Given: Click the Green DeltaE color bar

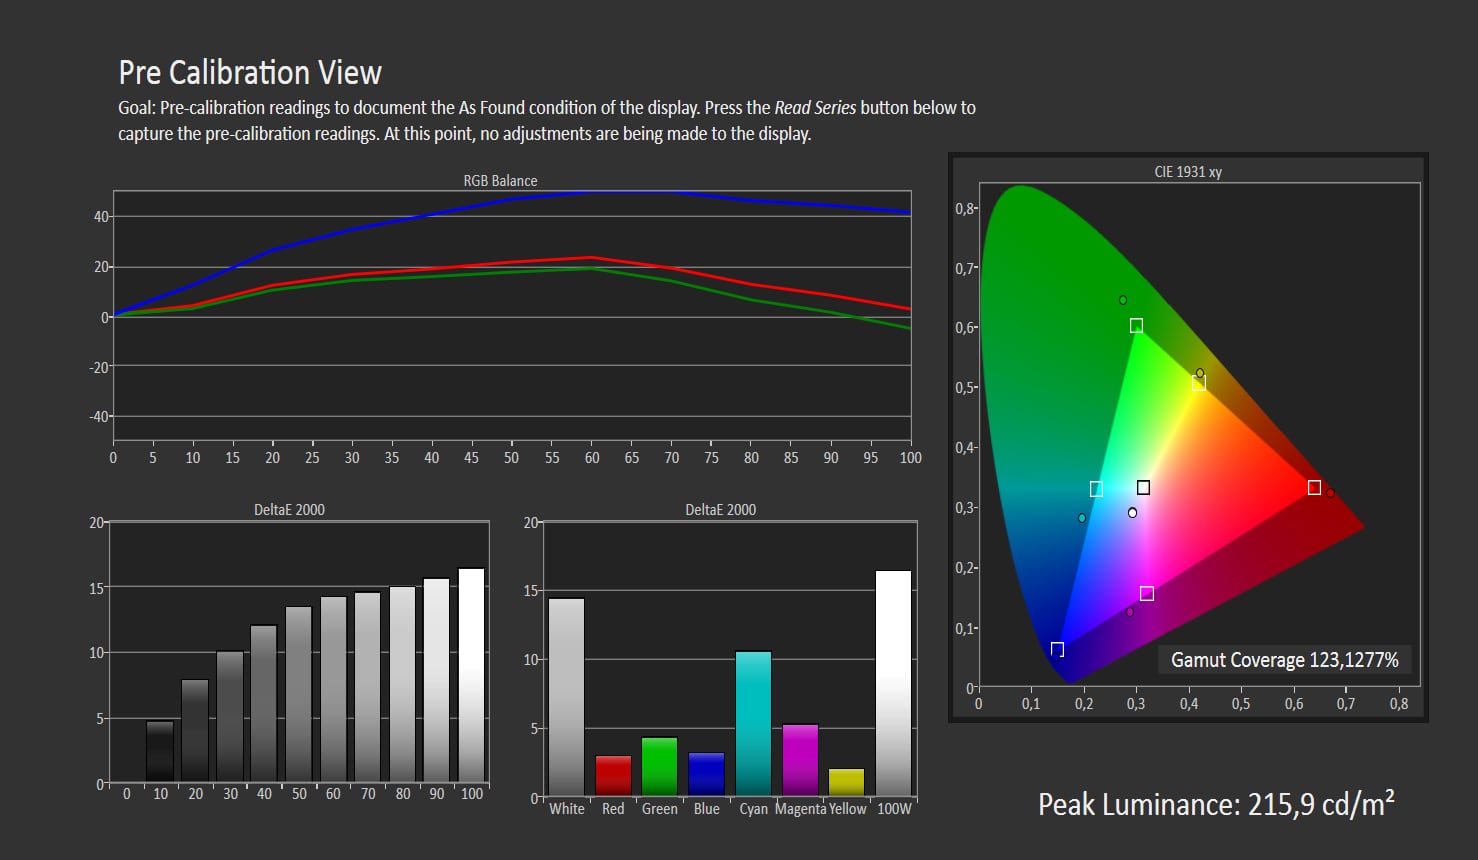Looking at the screenshot, I should [x=659, y=766].
